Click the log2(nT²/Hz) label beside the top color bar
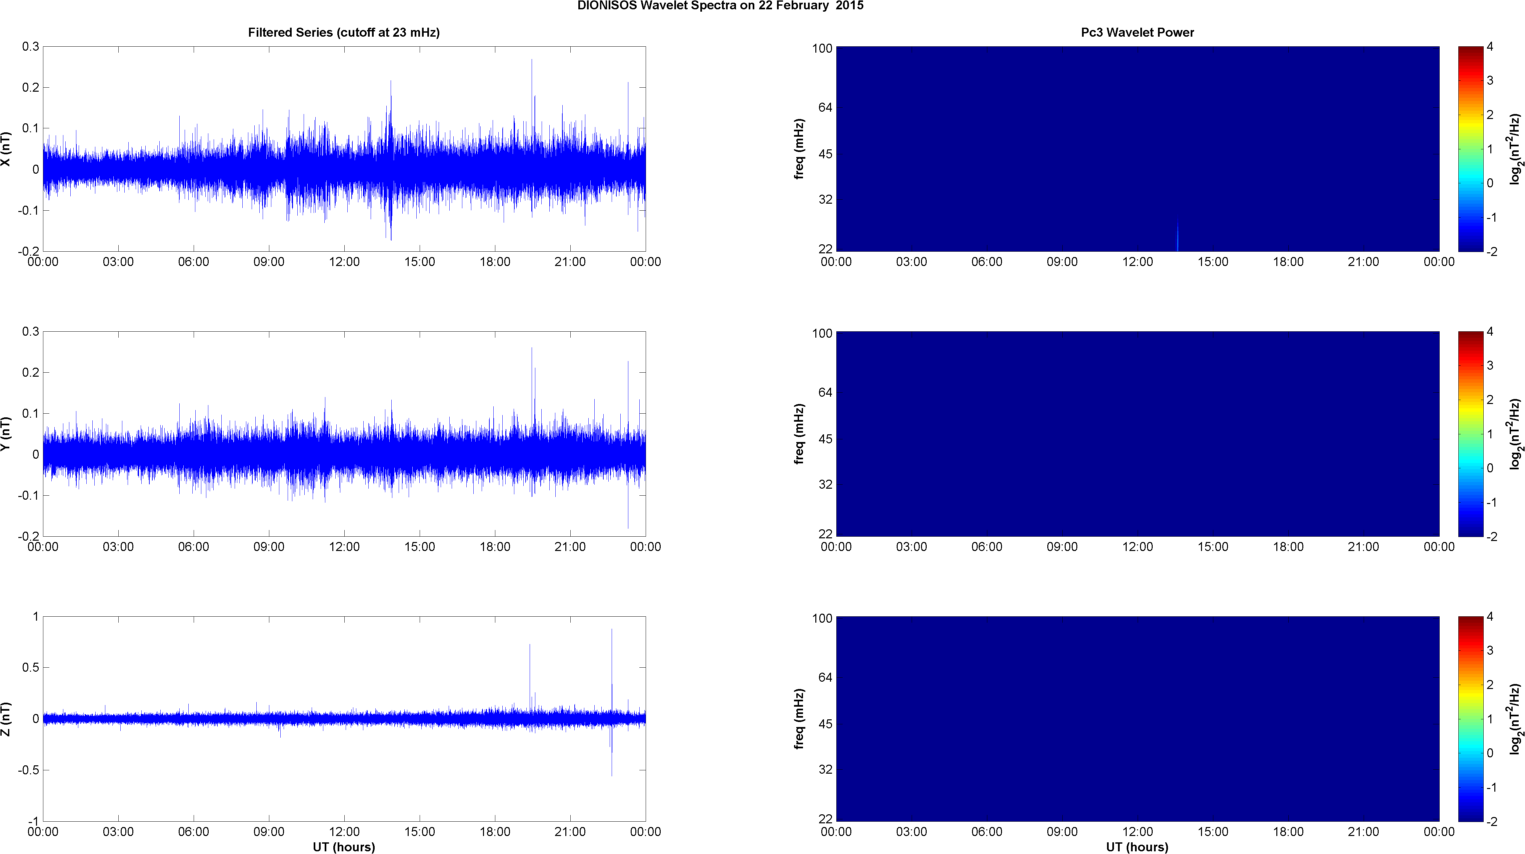Screen dimensions: 1525x854 click(x=1516, y=149)
